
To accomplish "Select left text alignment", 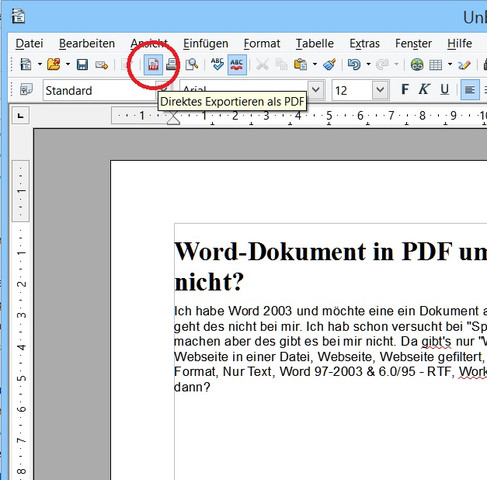I will click(470, 90).
